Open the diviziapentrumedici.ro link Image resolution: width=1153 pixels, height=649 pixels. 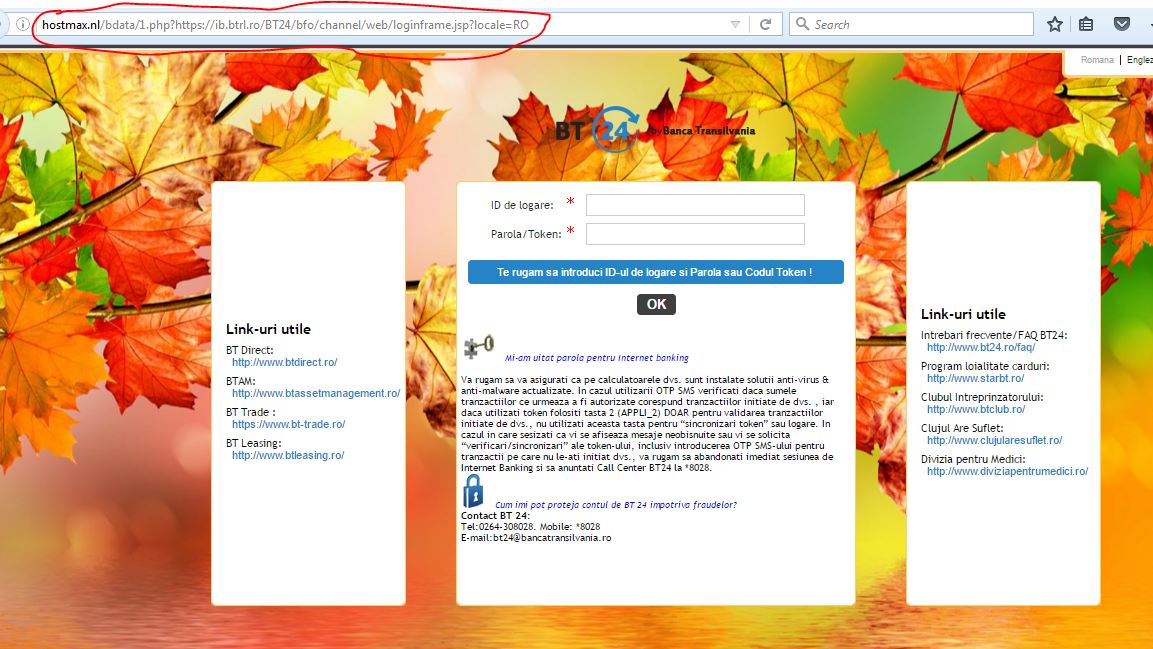[x=1007, y=471]
